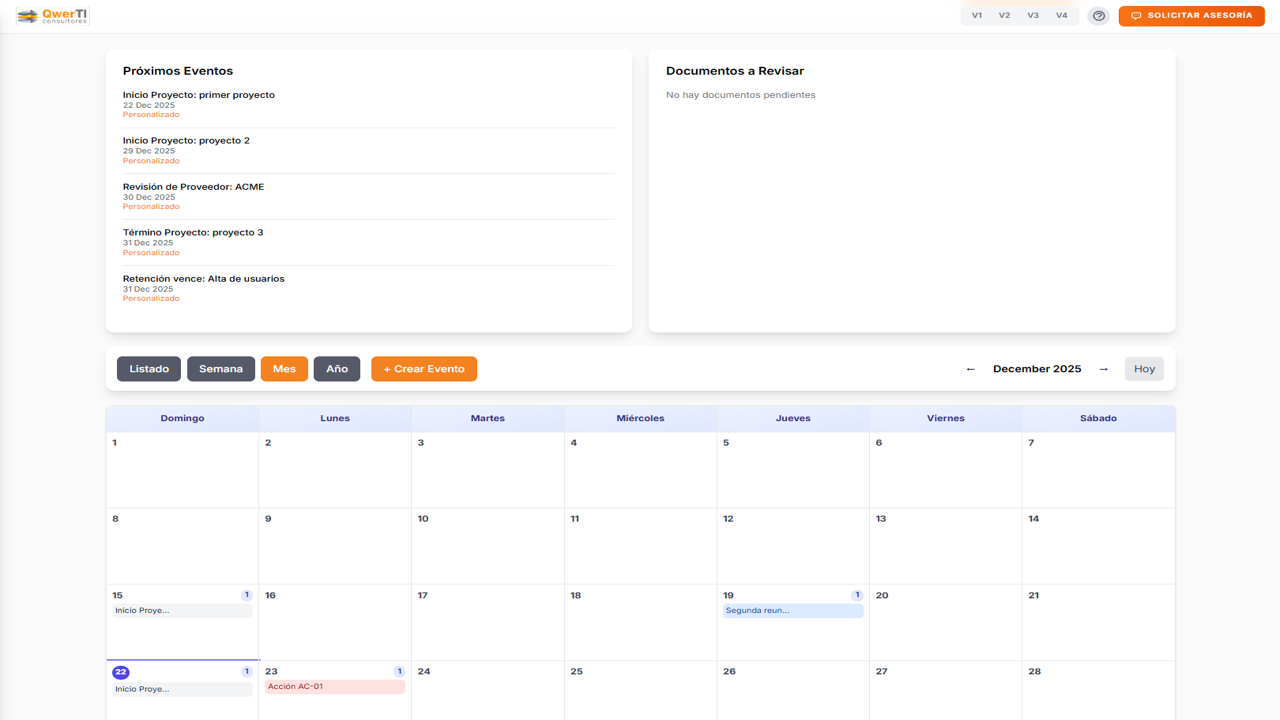Open the Segunda reunión blue event

coord(793,610)
